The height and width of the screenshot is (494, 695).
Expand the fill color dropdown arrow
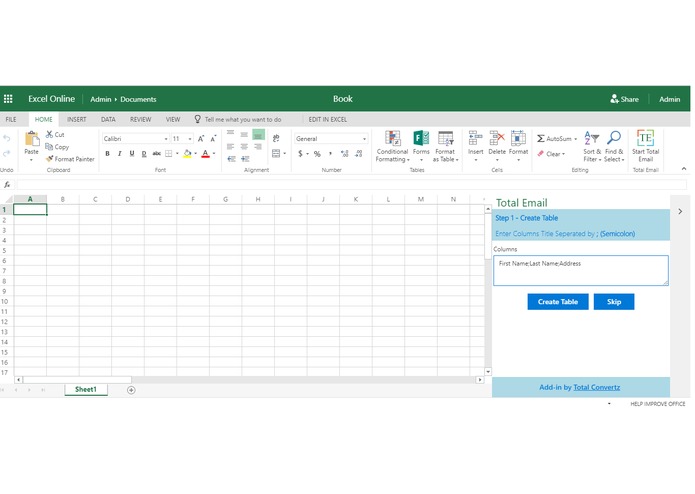(195, 154)
